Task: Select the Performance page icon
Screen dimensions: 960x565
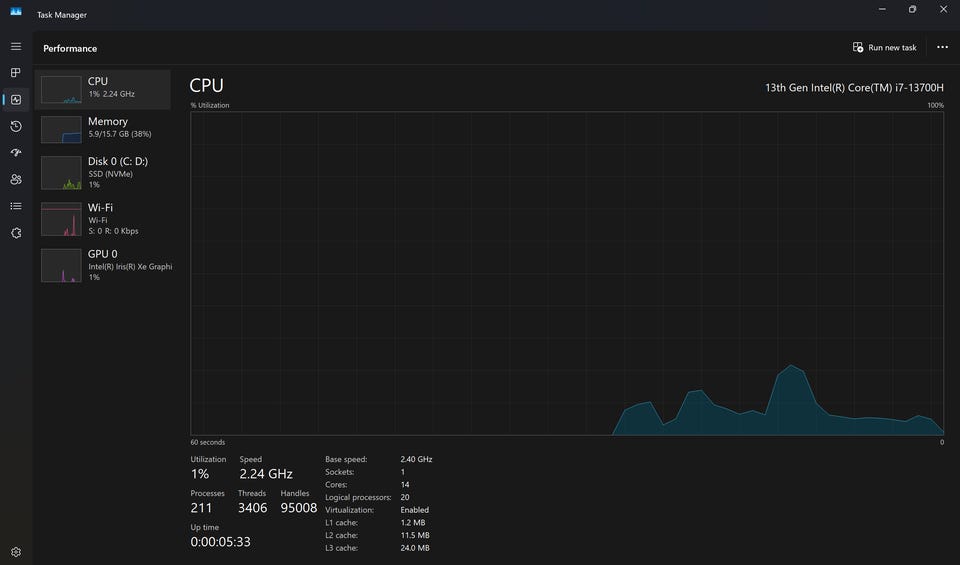Action: 16,99
